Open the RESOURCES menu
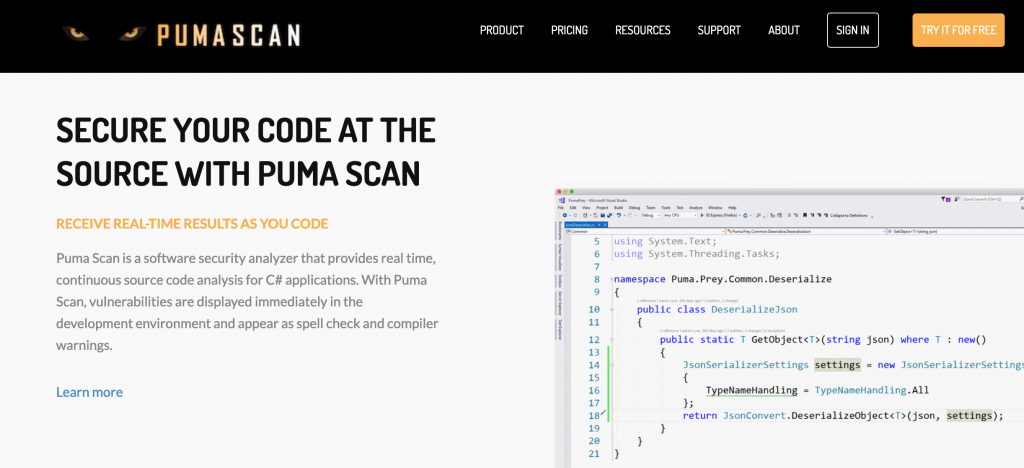 coord(643,30)
